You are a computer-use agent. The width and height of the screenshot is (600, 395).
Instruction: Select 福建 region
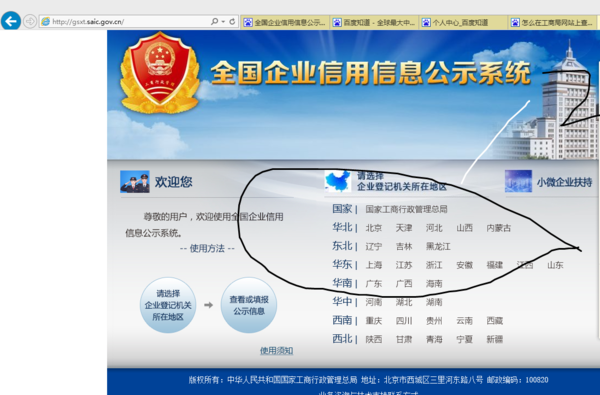(494, 265)
